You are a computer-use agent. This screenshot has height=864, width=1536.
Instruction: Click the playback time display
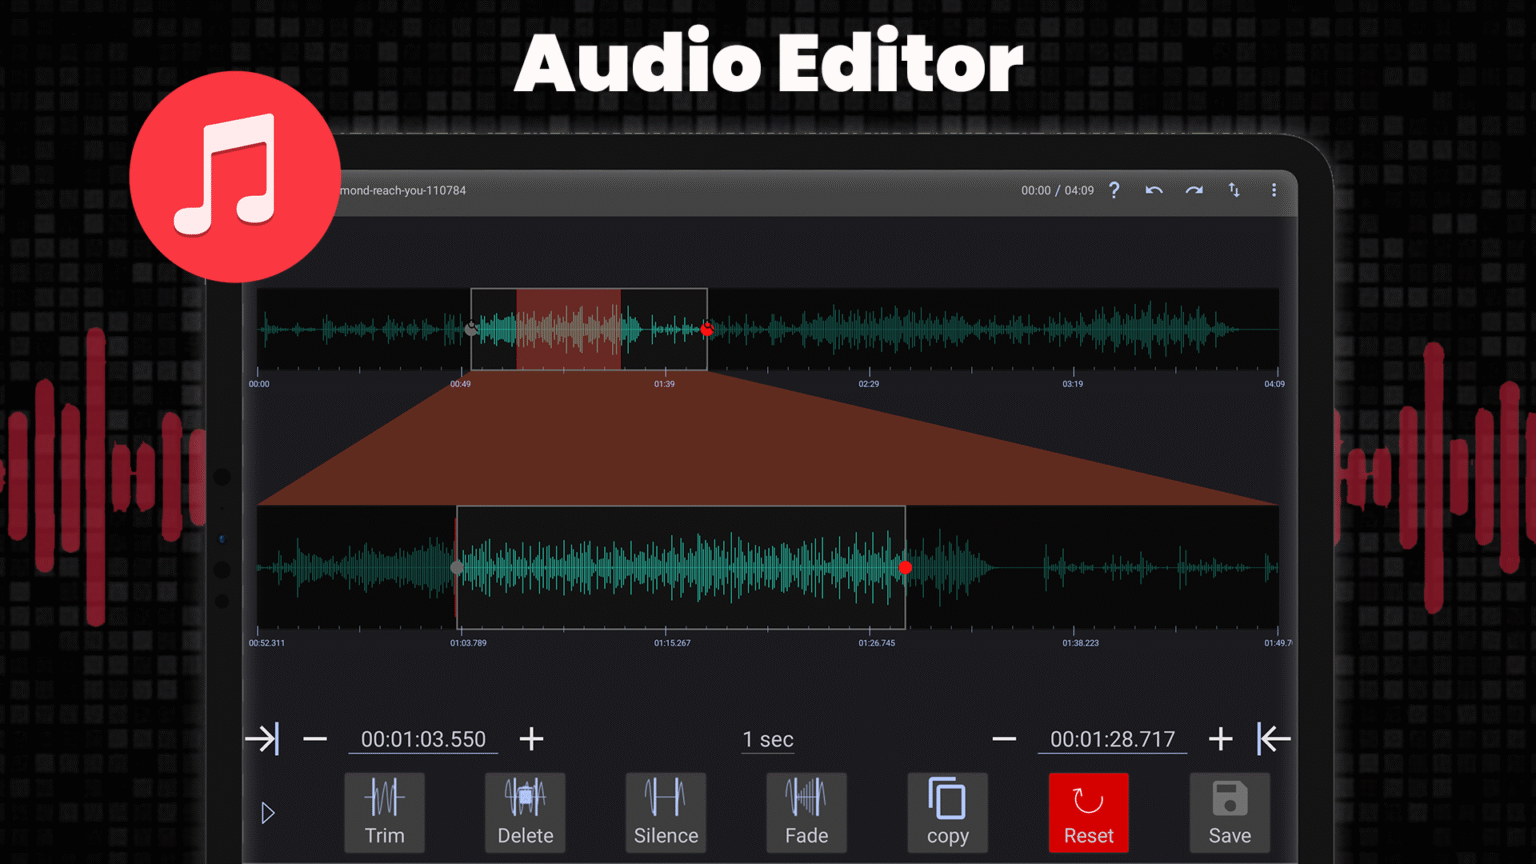1056,190
